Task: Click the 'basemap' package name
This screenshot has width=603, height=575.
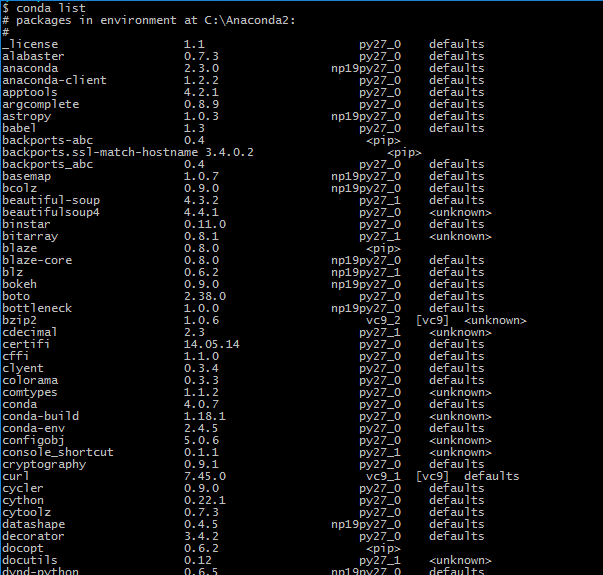Action: coord(27,176)
